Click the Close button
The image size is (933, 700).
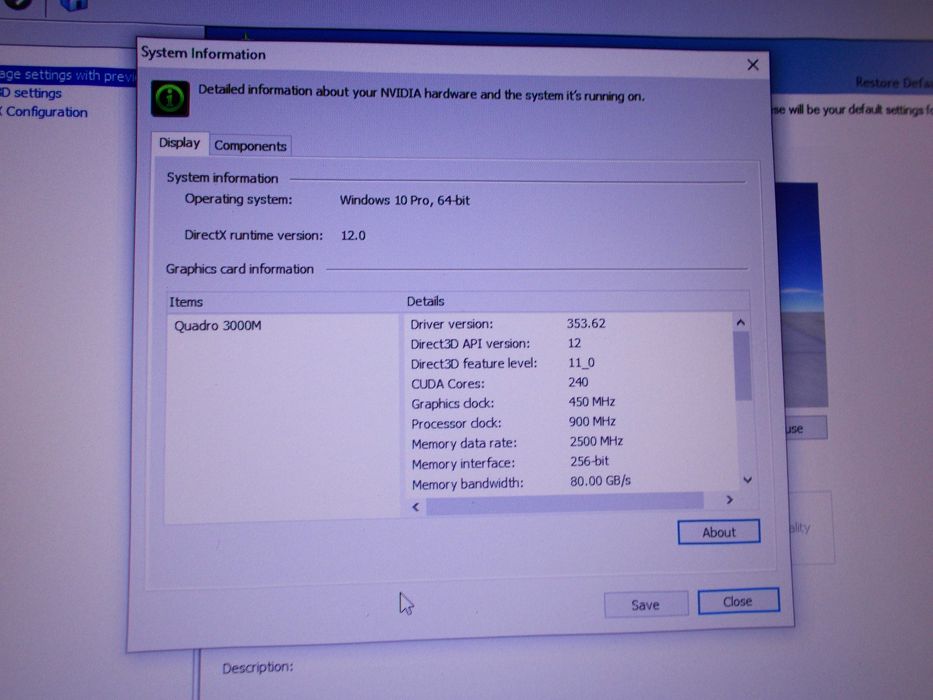(x=738, y=601)
